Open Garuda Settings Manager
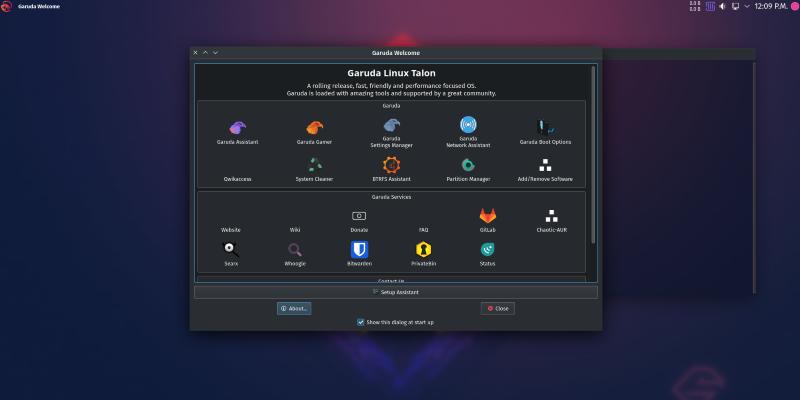800x400 pixels. pyautogui.click(x=391, y=128)
